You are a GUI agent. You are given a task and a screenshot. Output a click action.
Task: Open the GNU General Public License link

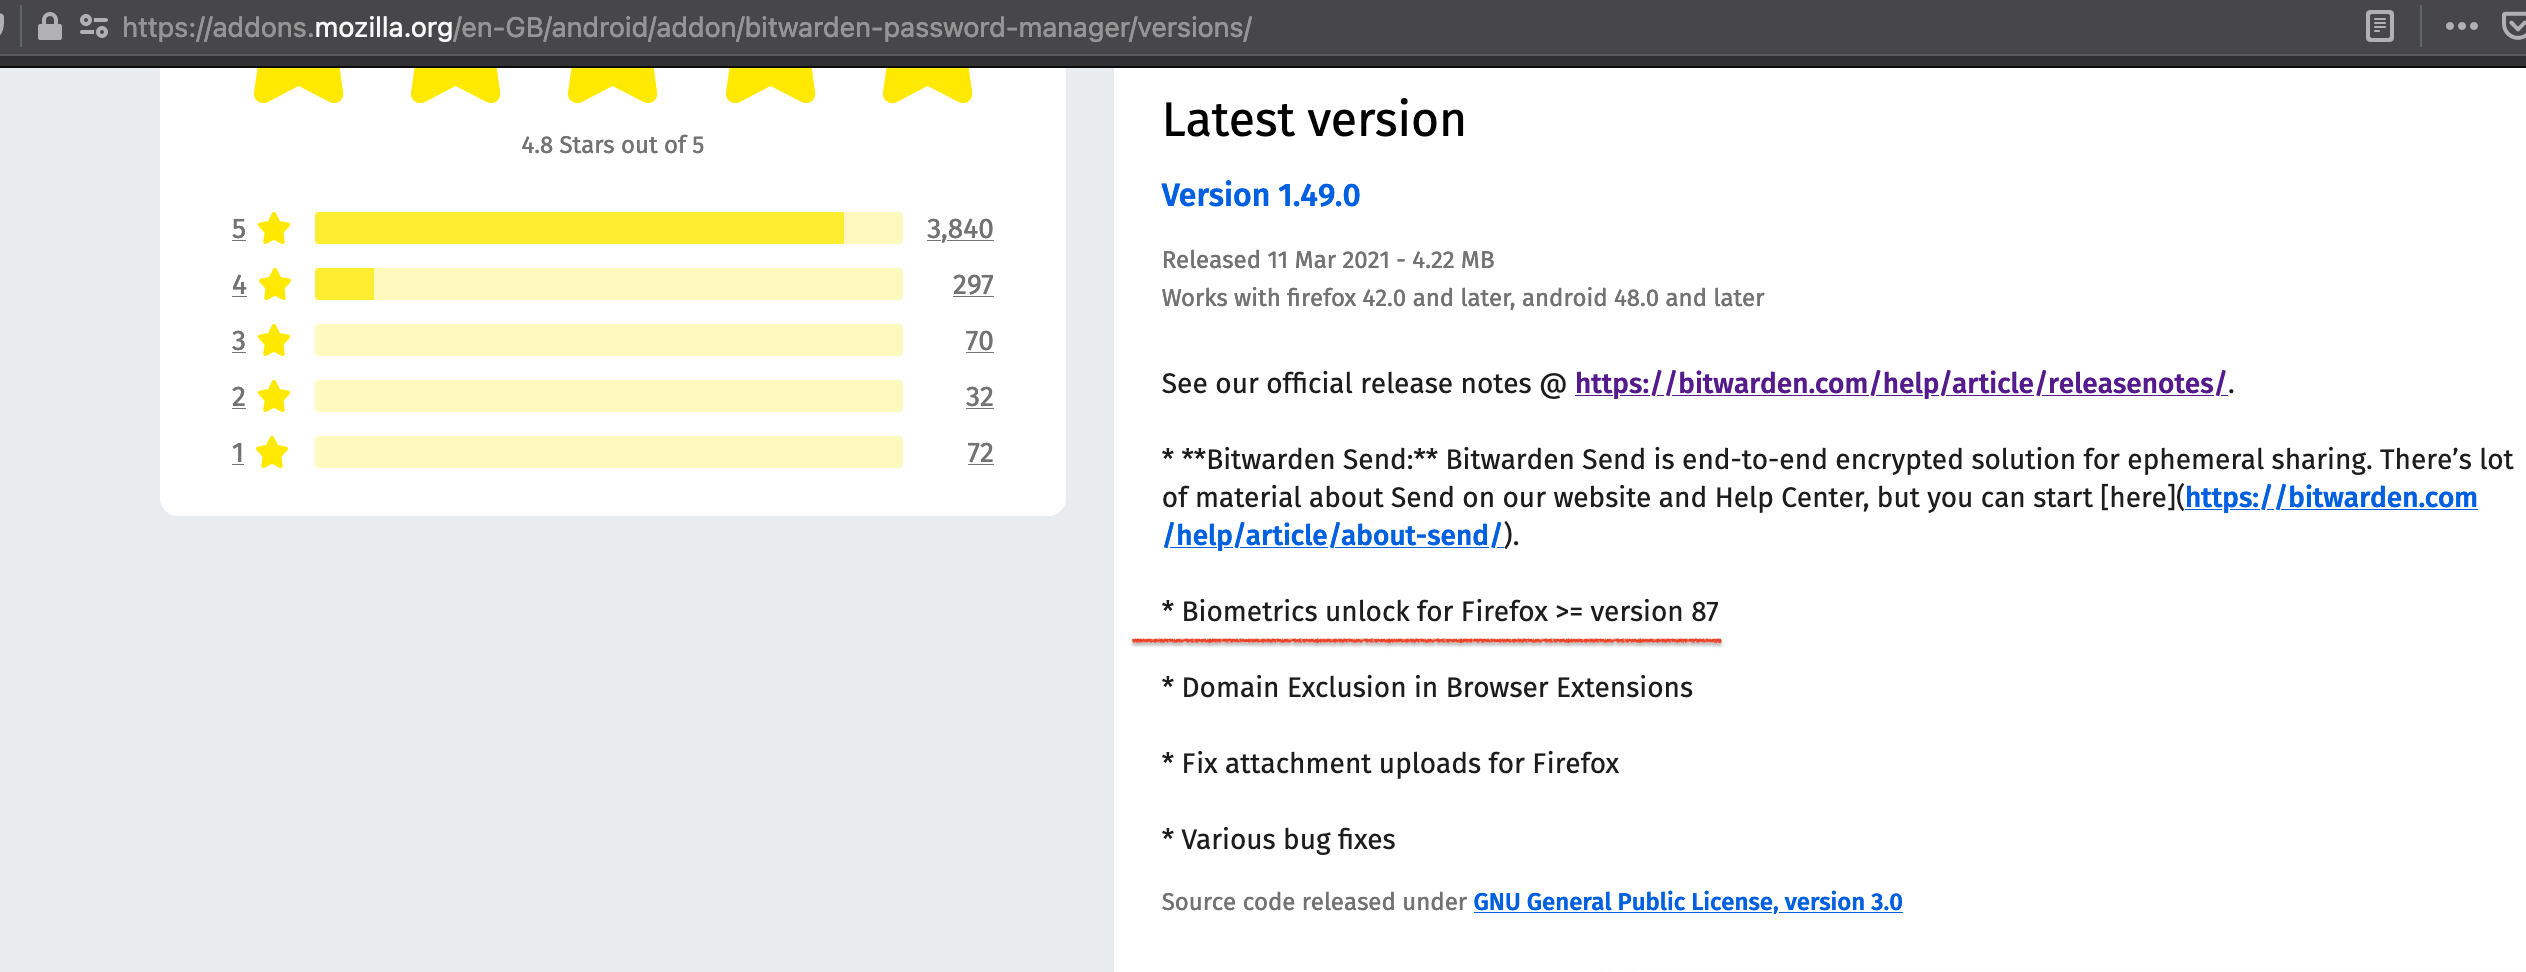pos(1690,901)
